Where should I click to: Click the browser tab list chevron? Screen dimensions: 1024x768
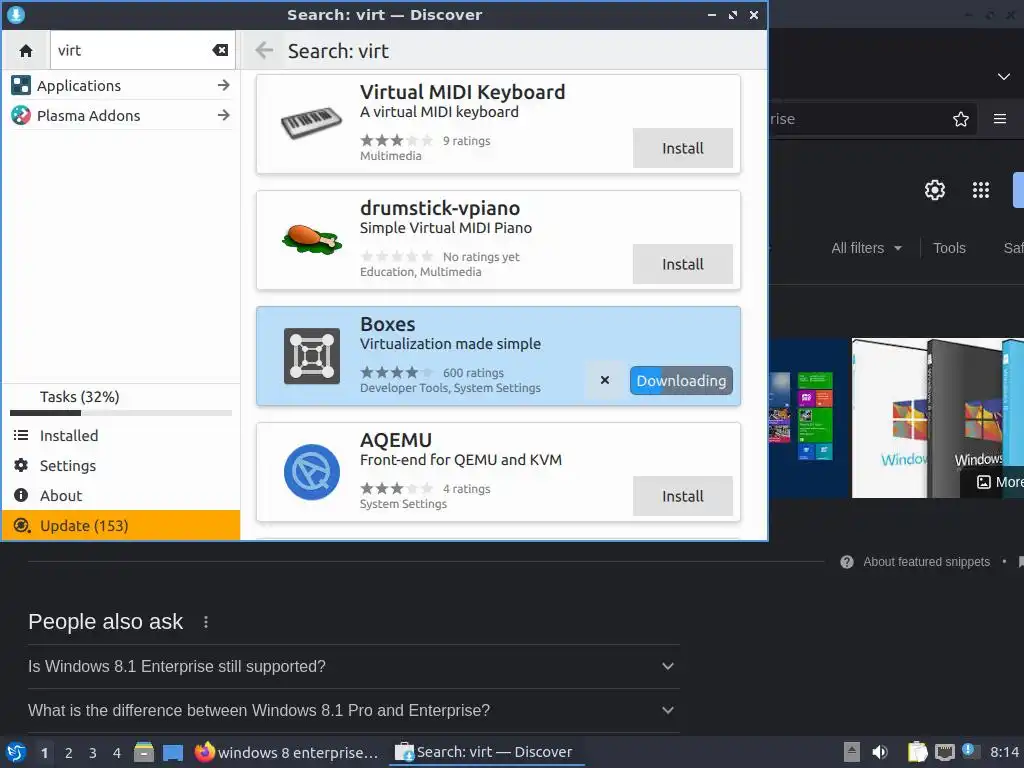1004,76
